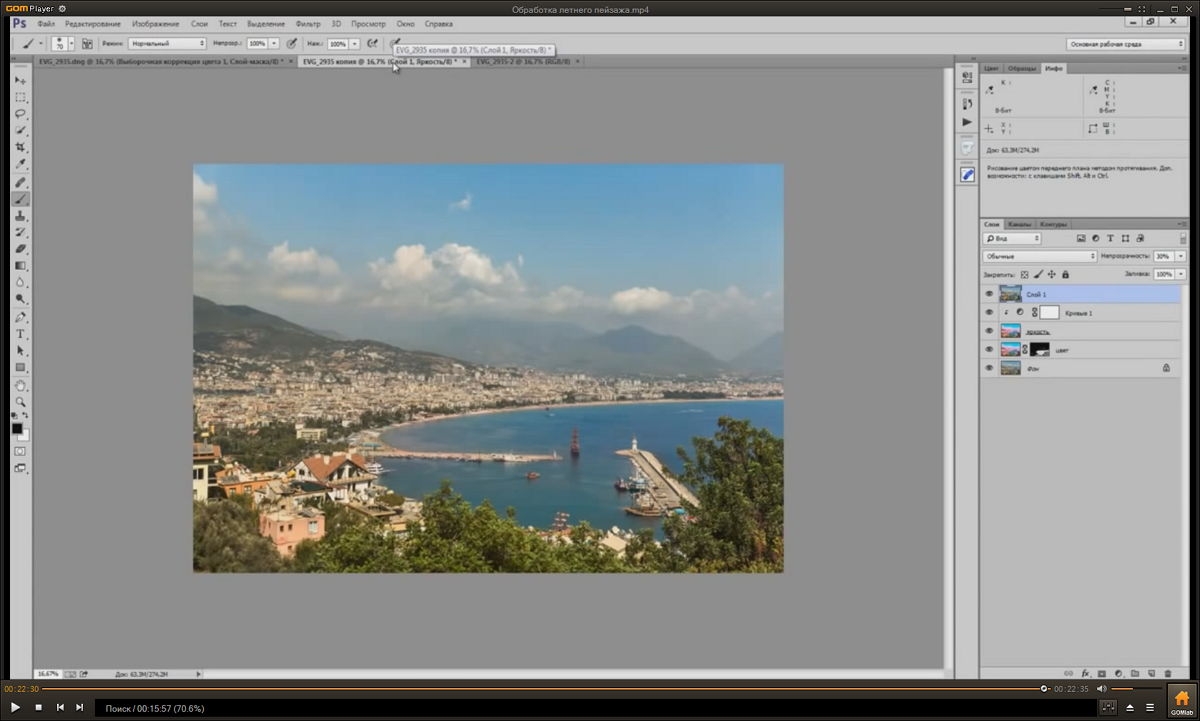
Task: Select the History Brush tool
Action: (x=21, y=232)
